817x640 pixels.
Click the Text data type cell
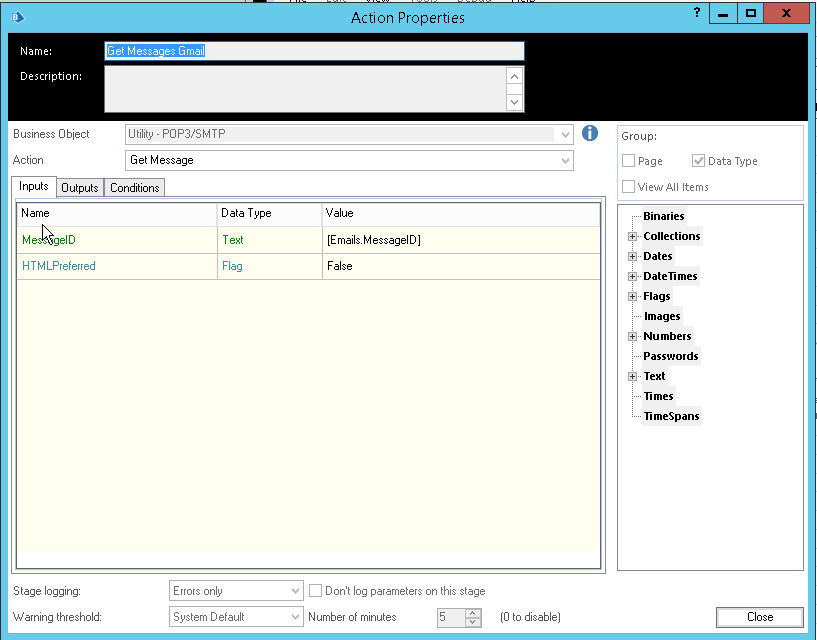[270, 240]
